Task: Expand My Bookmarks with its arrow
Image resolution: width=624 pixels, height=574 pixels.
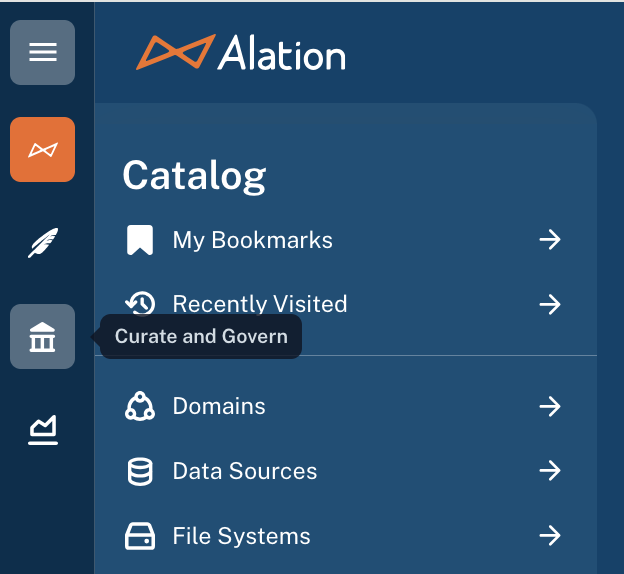Action: pyautogui.click(x=550, y=240)
